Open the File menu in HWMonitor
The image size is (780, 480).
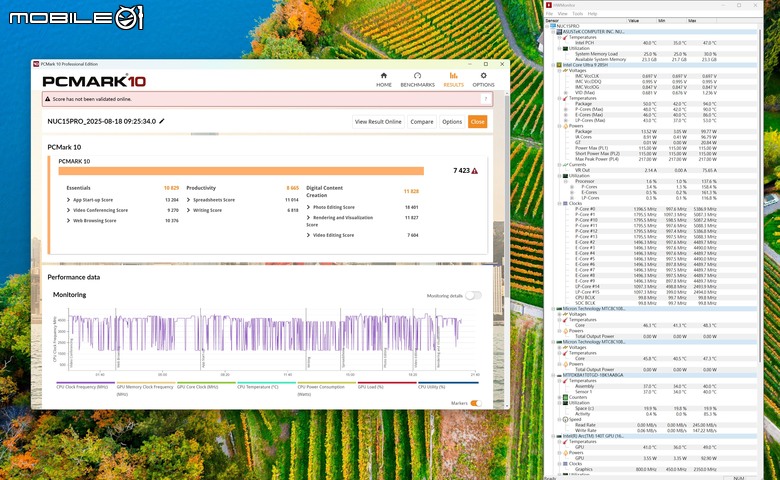point(549,13)
